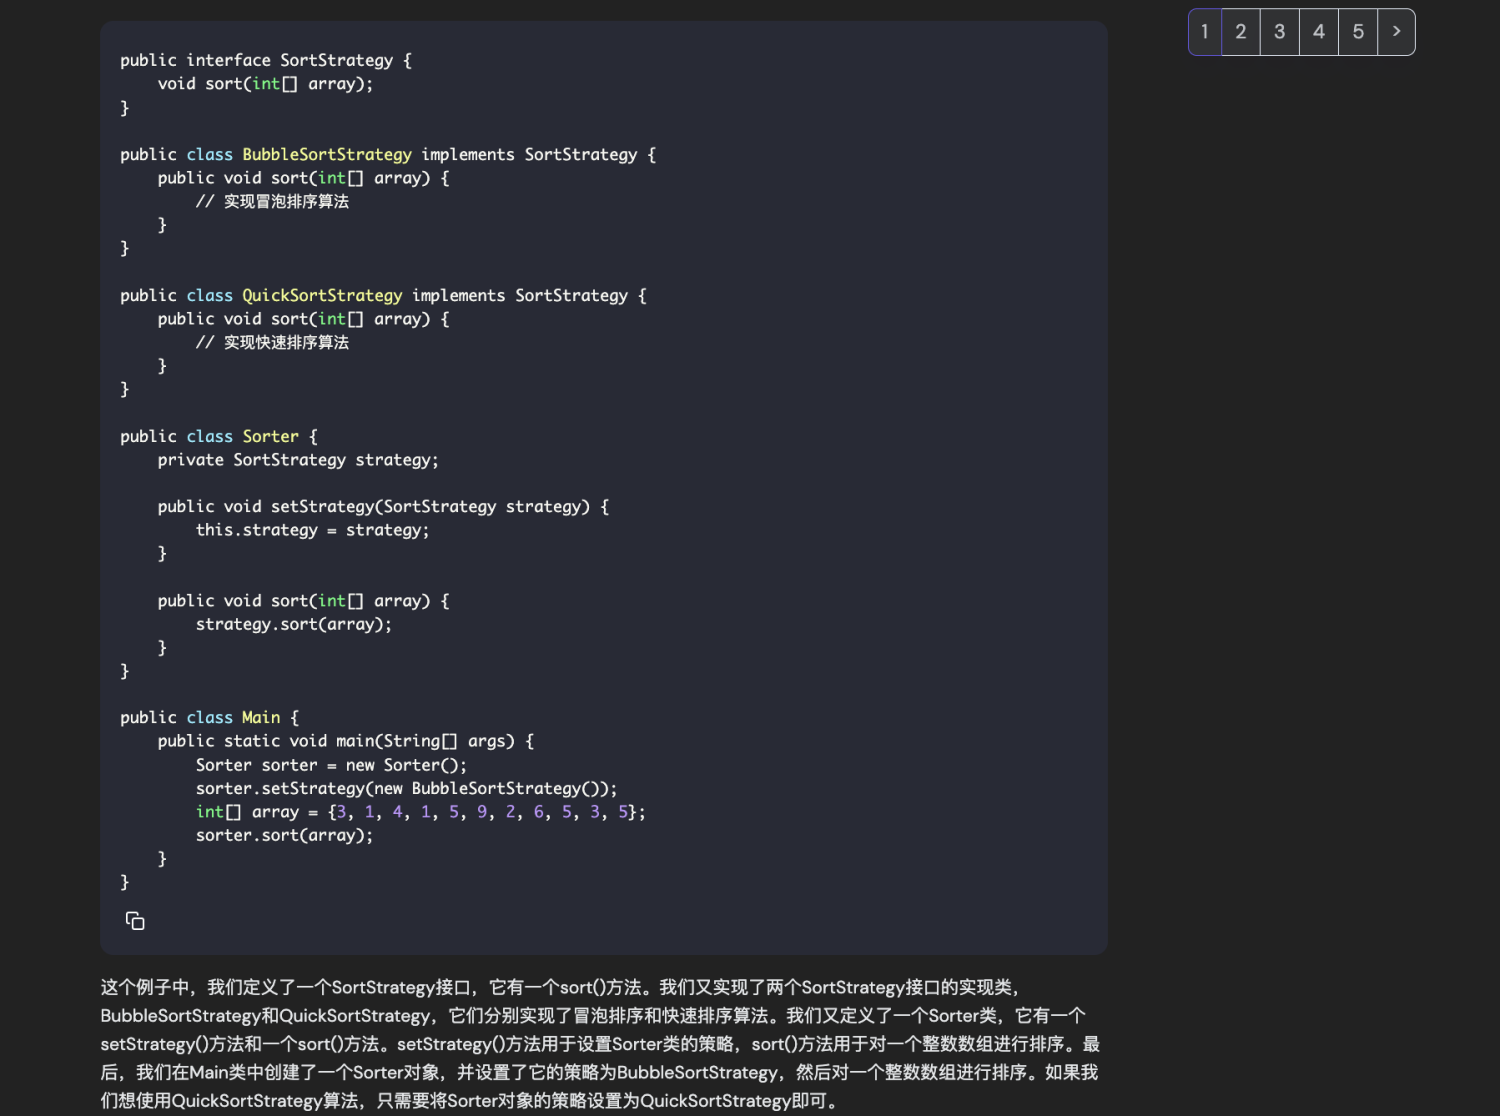Jump to page 5
The width and height of the screenshot is (1500, 1116).
click(x=1357, y=31)
